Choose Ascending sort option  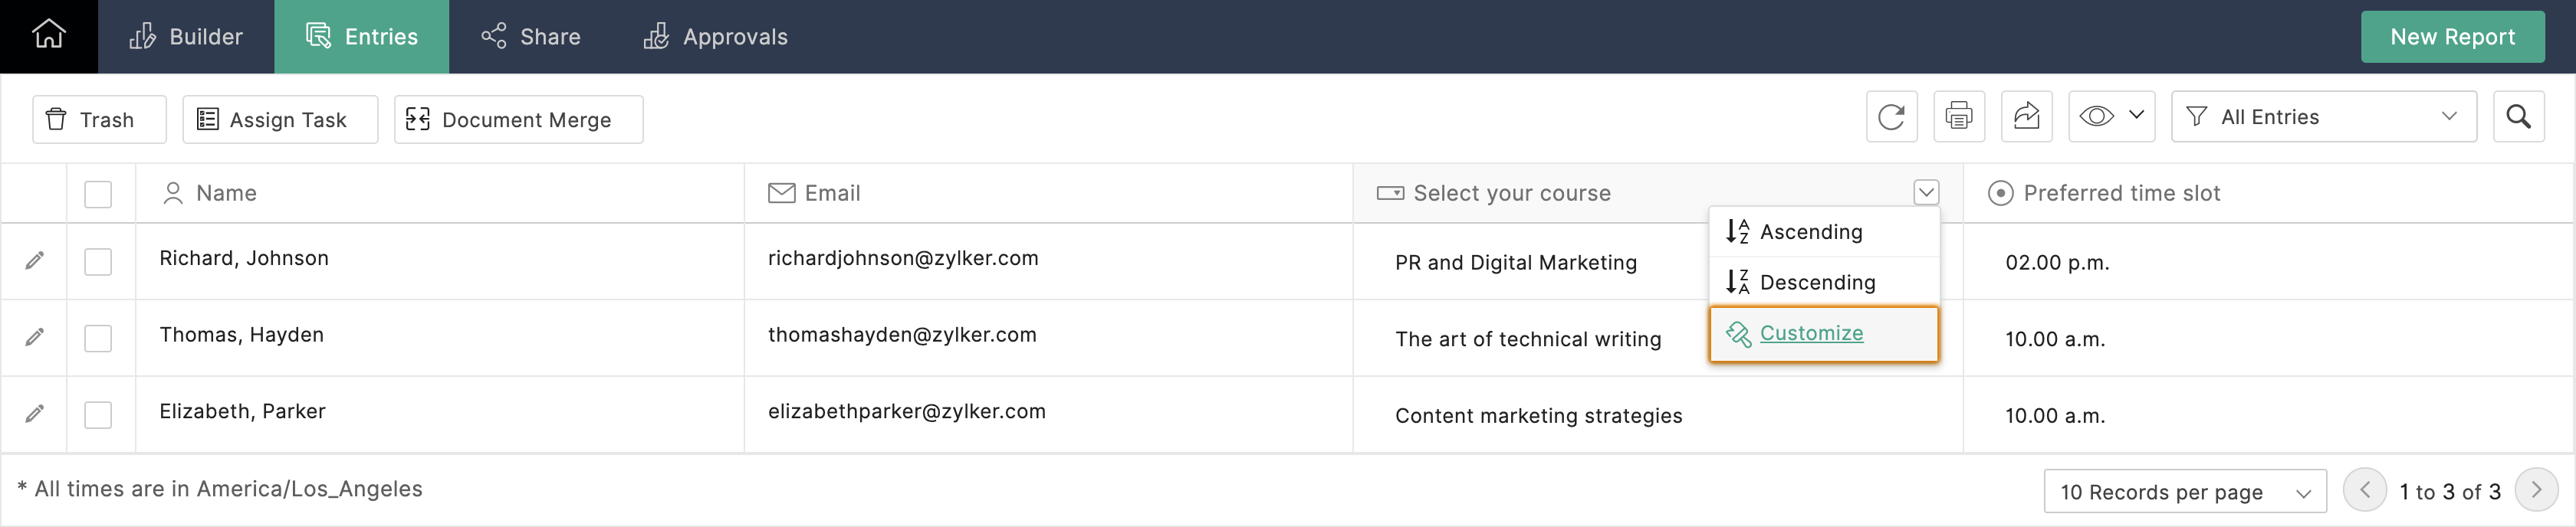[x=1810, y=232]
